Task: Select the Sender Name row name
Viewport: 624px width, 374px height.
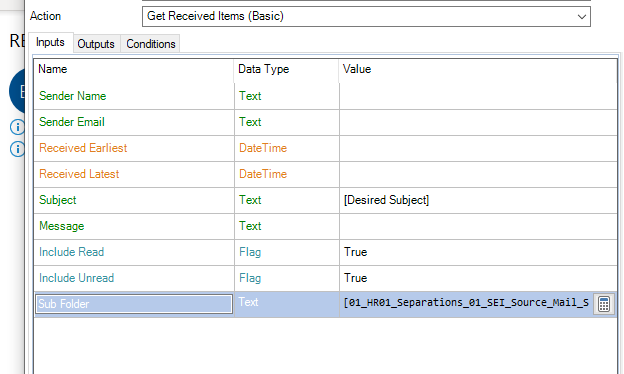Action: click(x=73, y=96)
